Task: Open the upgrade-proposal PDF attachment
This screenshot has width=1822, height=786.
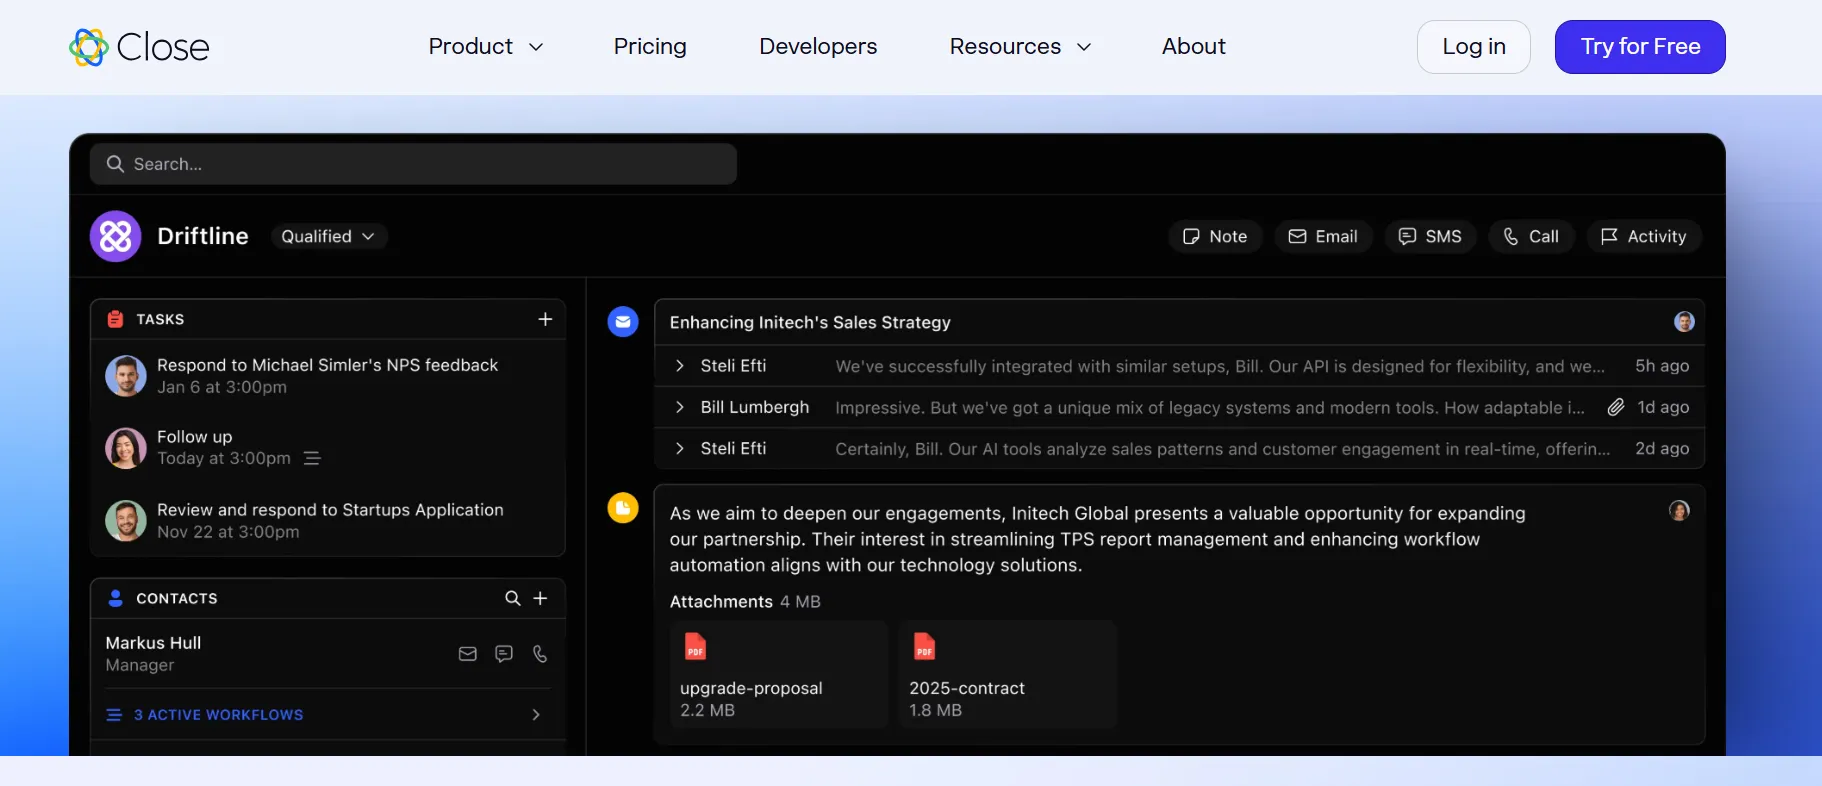Action: coord(779,673)
